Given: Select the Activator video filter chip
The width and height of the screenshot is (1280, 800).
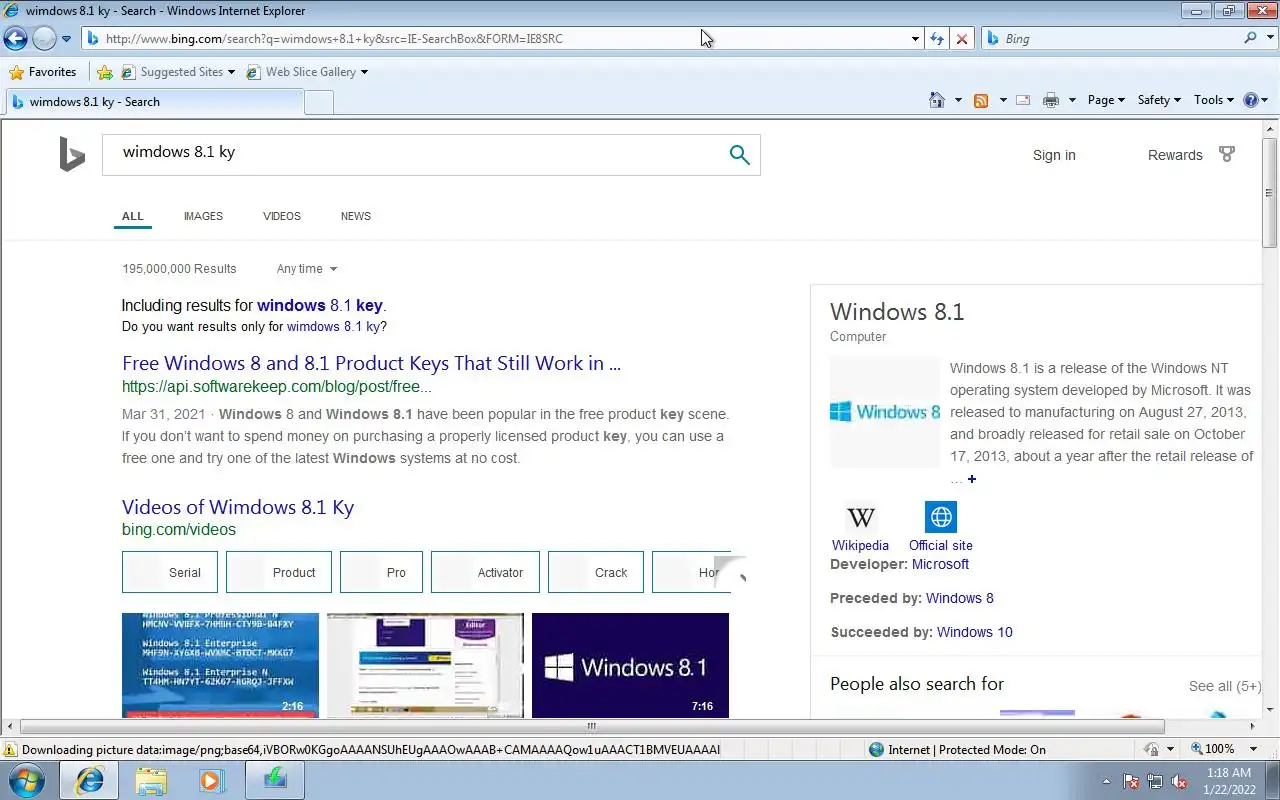Looking at the screenshot, I should tap(485, 572).
